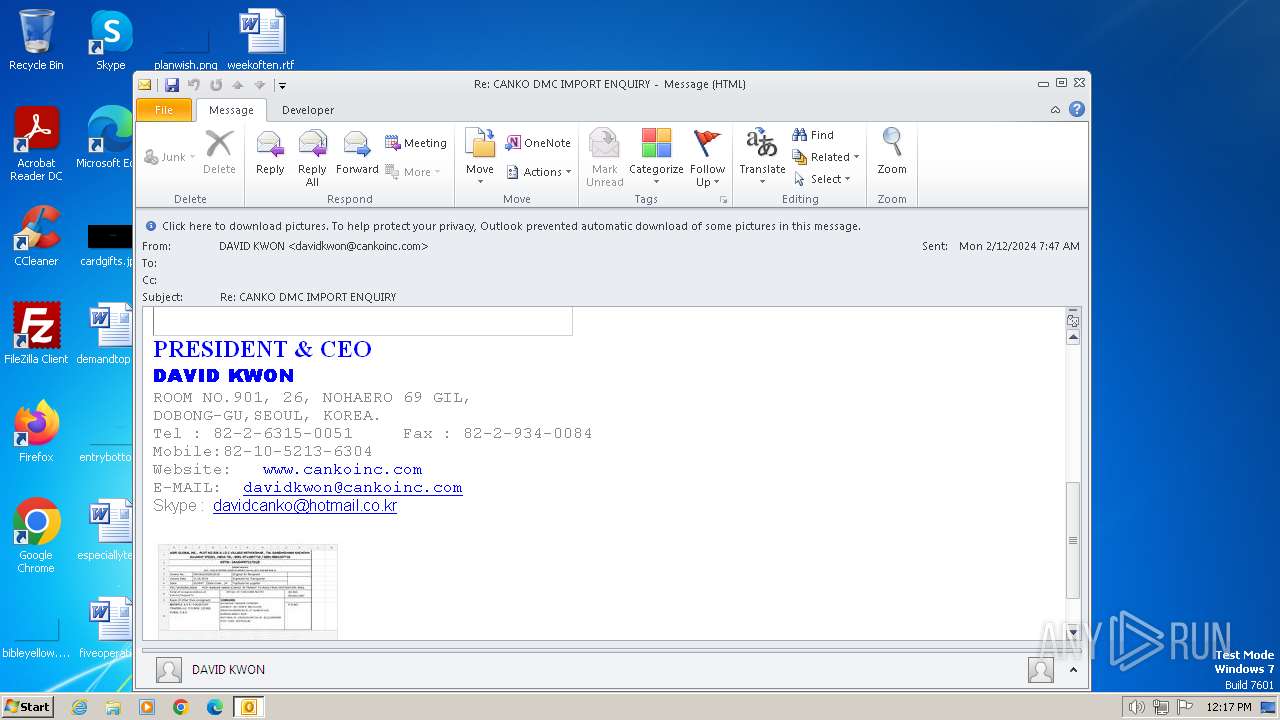Open the Start menu
This screenshot has width=1280, height=720.
pyautogui.click(x=27, y=706)
